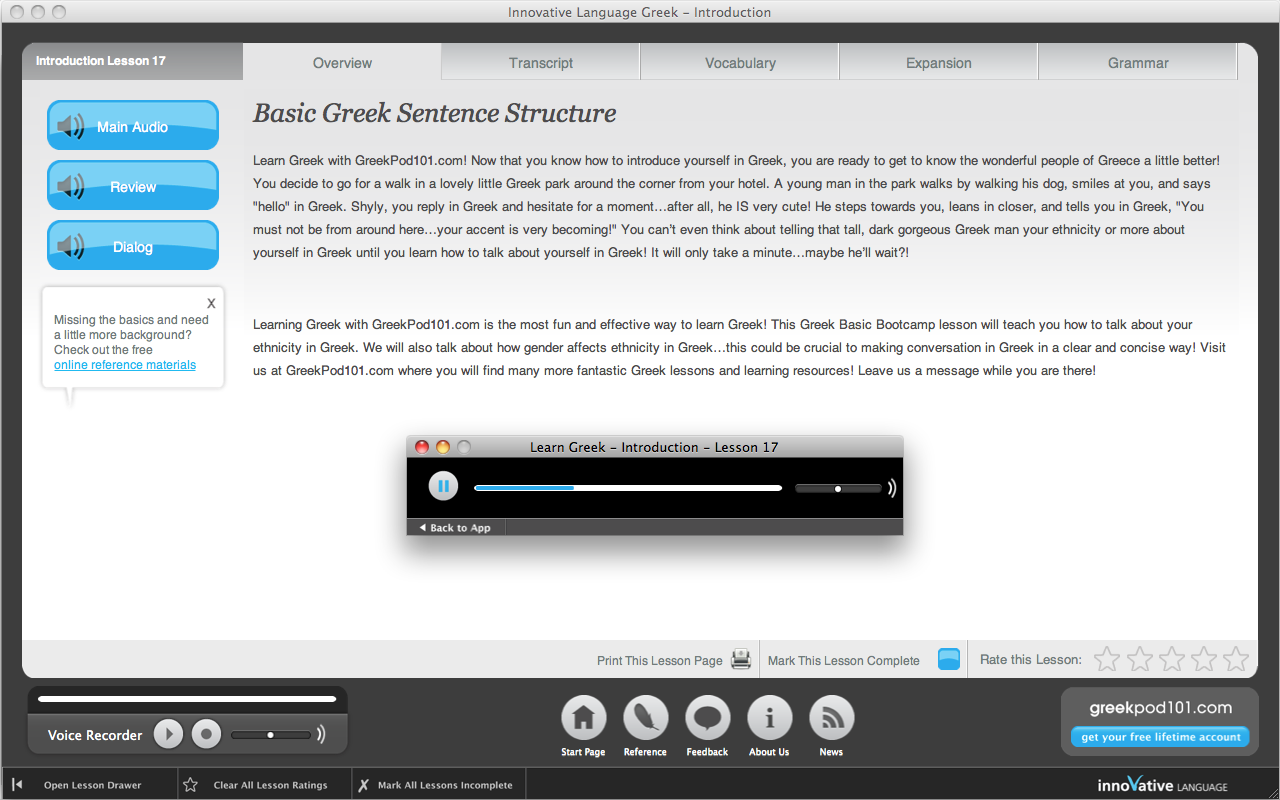
Task: Switch to the Vocabulary tab
Action: [740, 62]
